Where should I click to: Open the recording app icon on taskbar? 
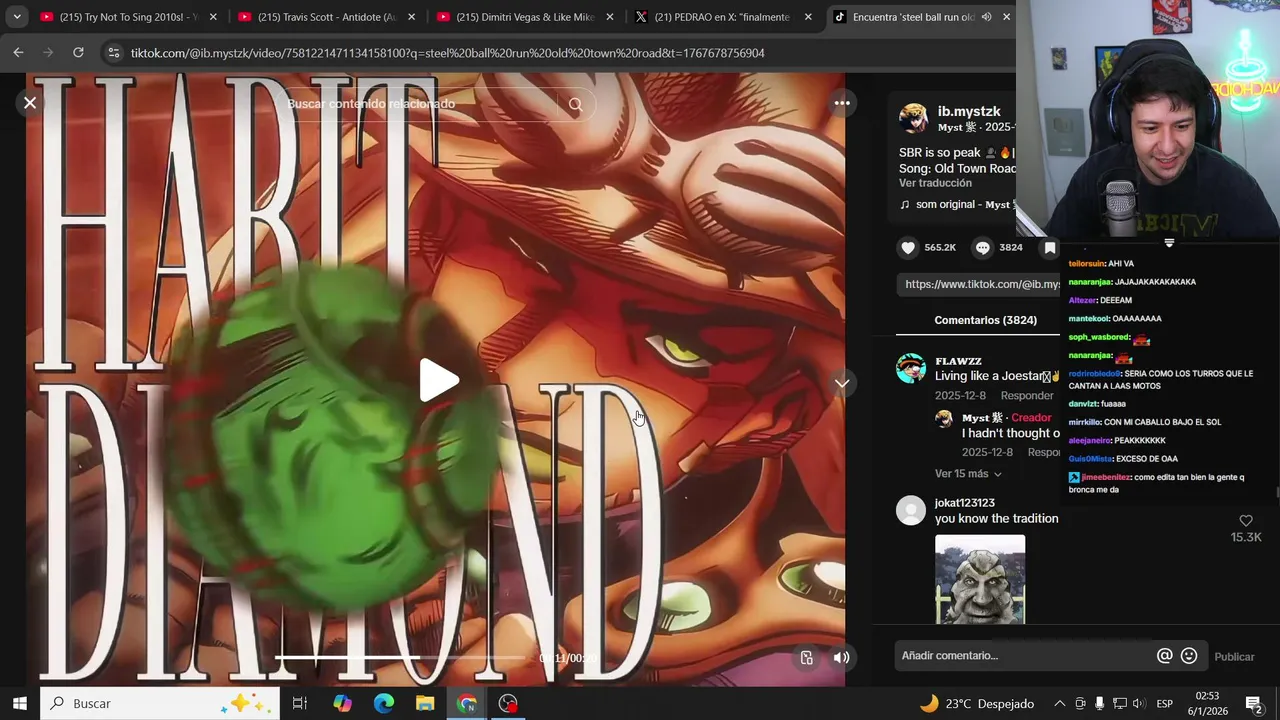[508, 703]
